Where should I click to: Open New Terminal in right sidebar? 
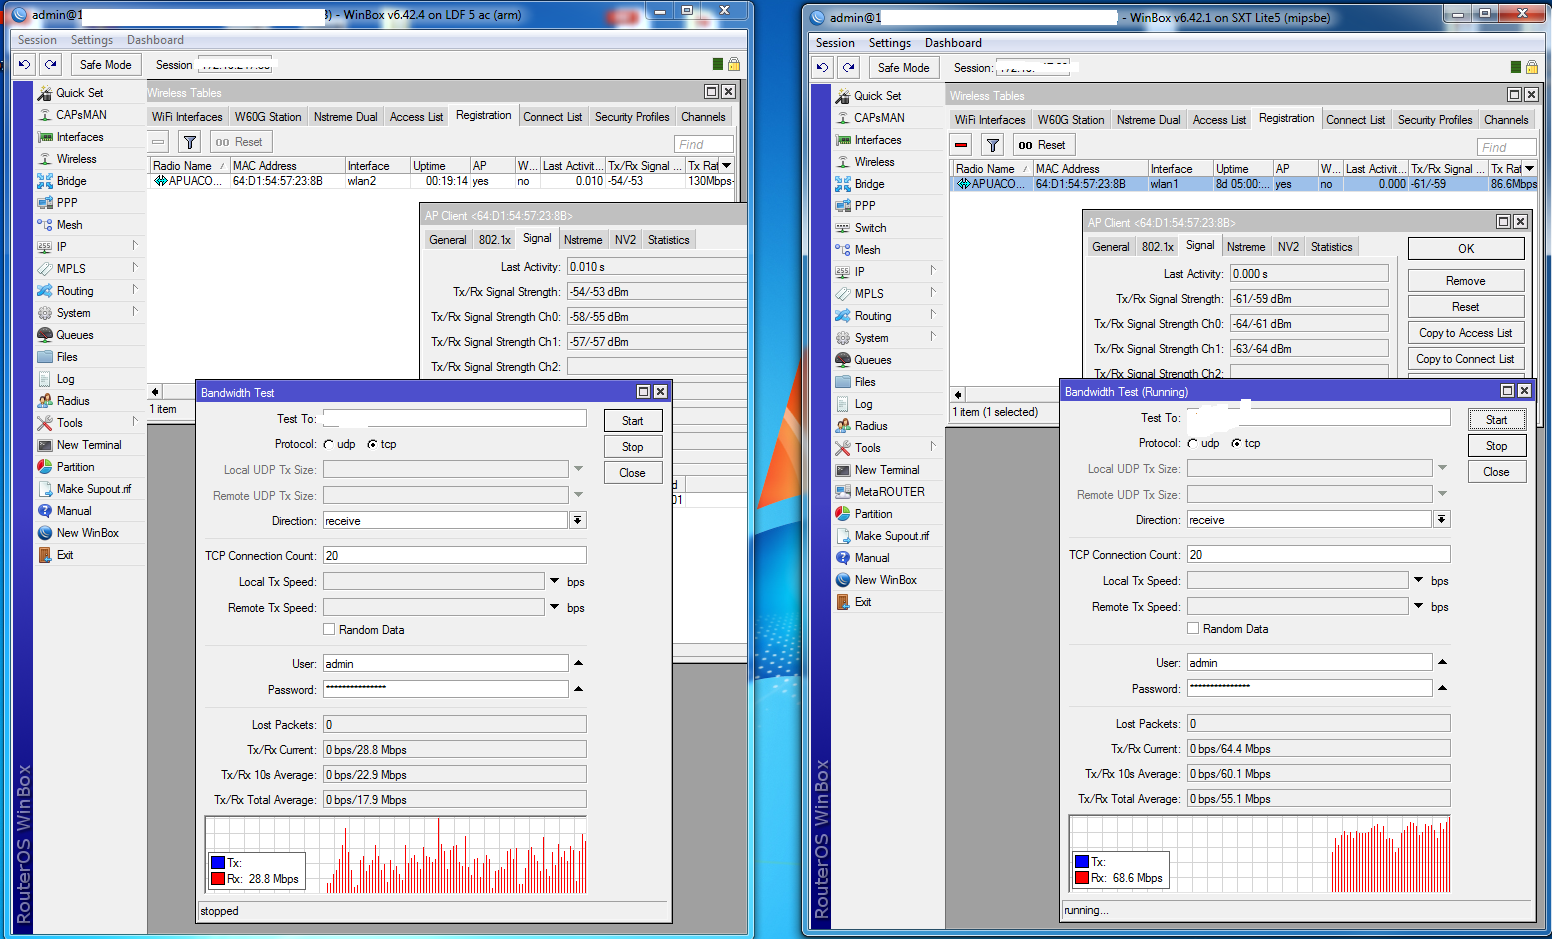click(886, 470)
